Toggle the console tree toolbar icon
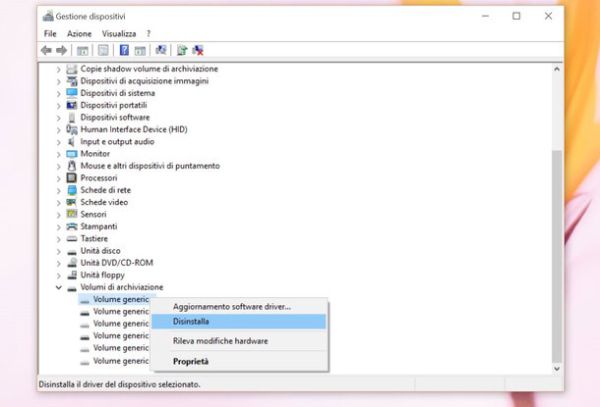The width and height of the screenshot is (600, 407). click(x=83, y=50)
